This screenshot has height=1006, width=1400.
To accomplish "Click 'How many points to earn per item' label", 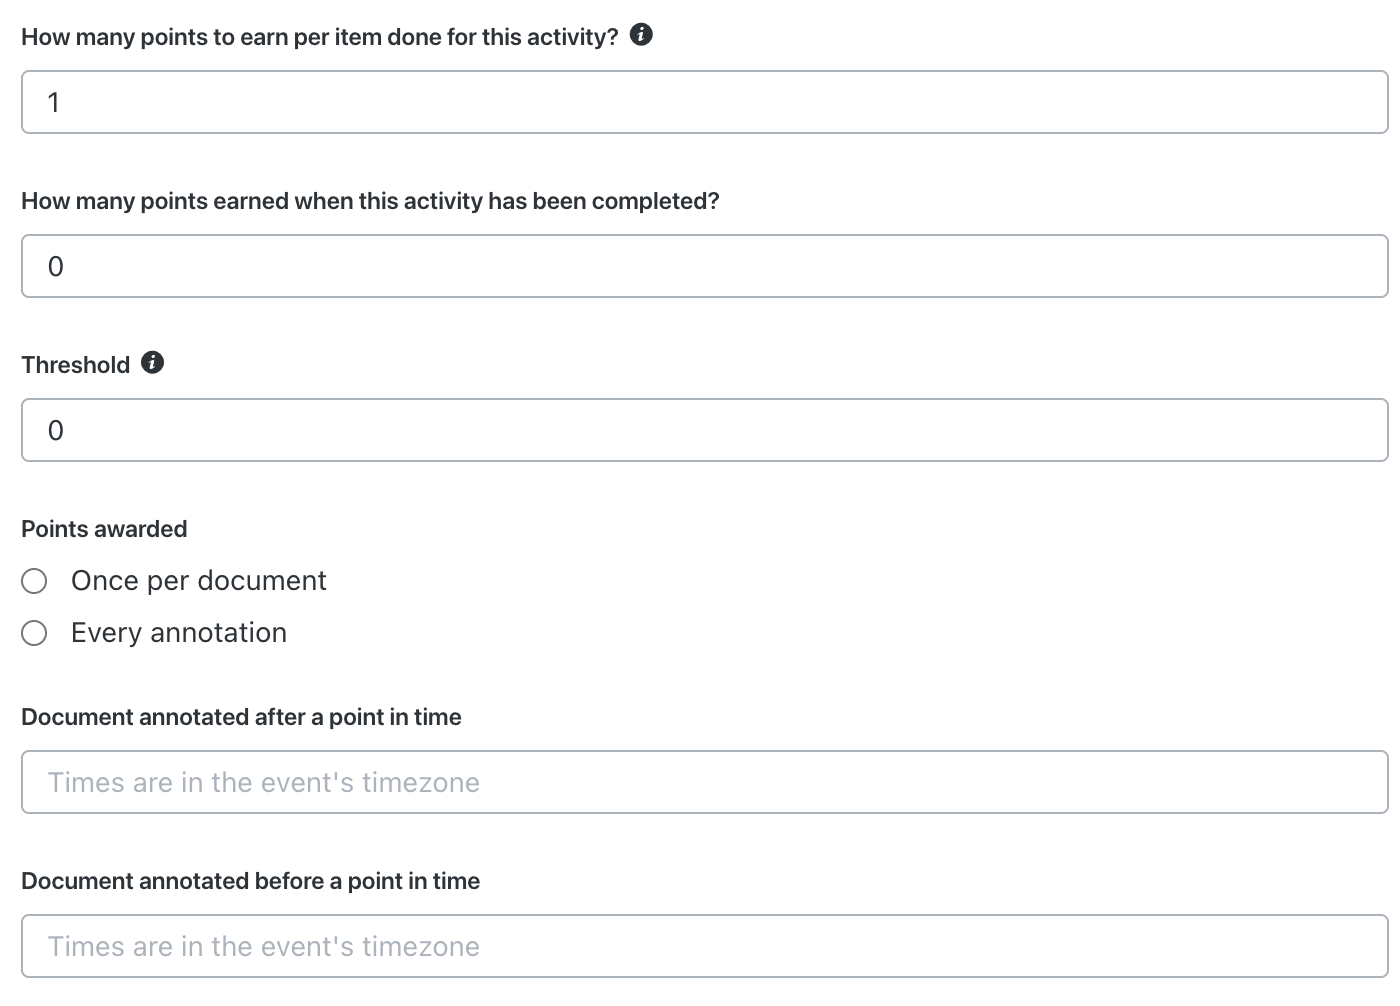I will (320, 37).
